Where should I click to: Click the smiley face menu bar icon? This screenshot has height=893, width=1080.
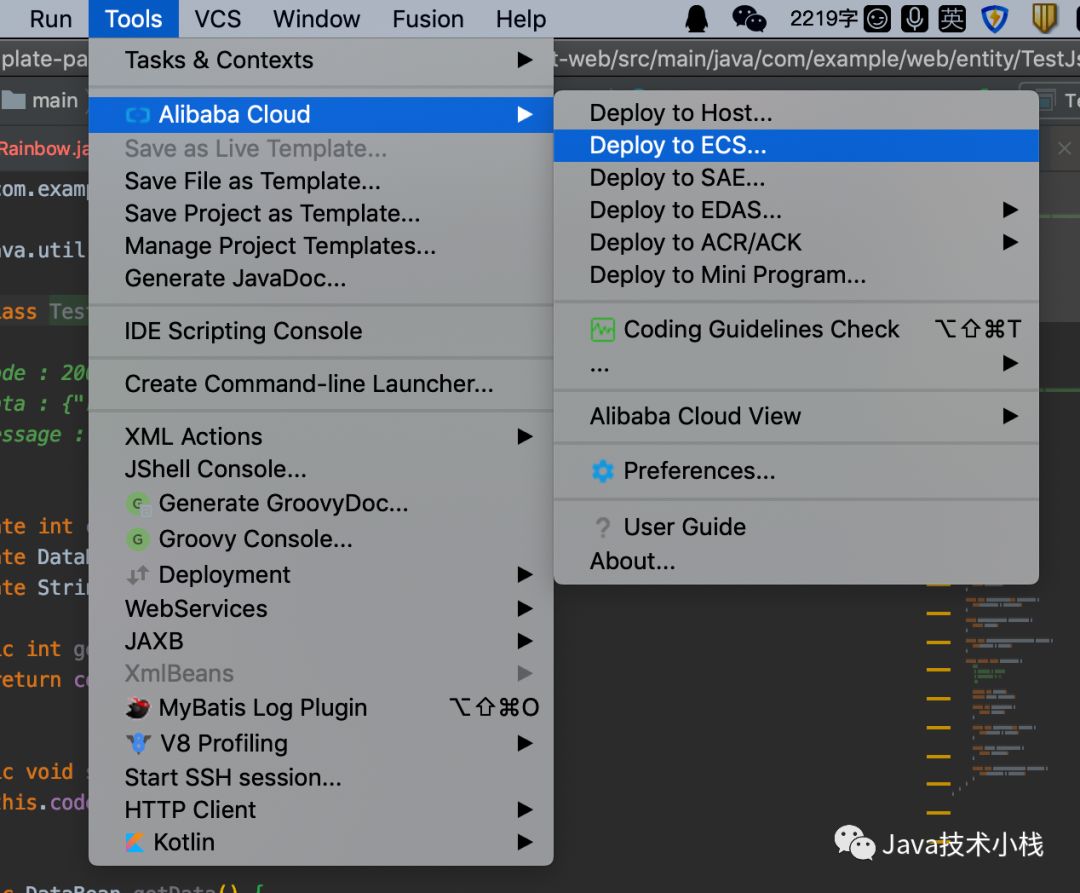click(x=877, y=19)
